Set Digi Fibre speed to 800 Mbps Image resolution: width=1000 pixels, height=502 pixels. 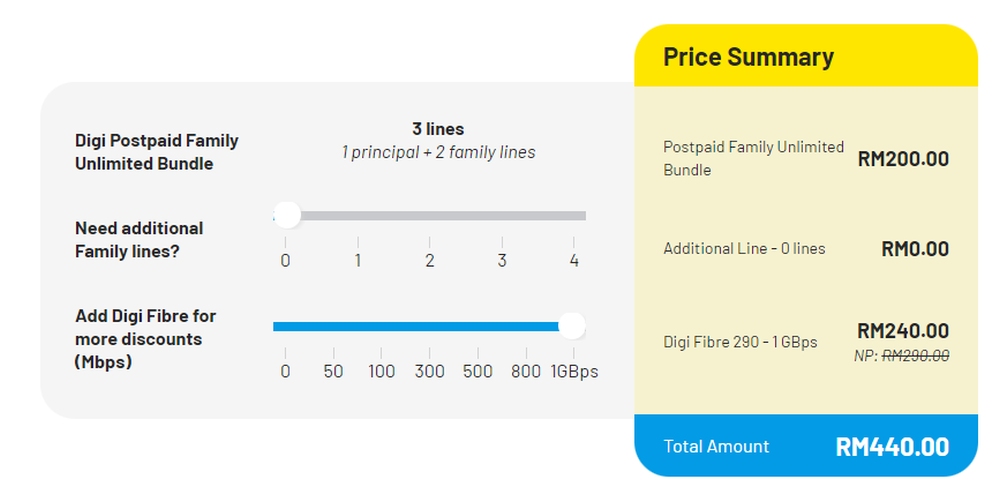coord(526,327)
